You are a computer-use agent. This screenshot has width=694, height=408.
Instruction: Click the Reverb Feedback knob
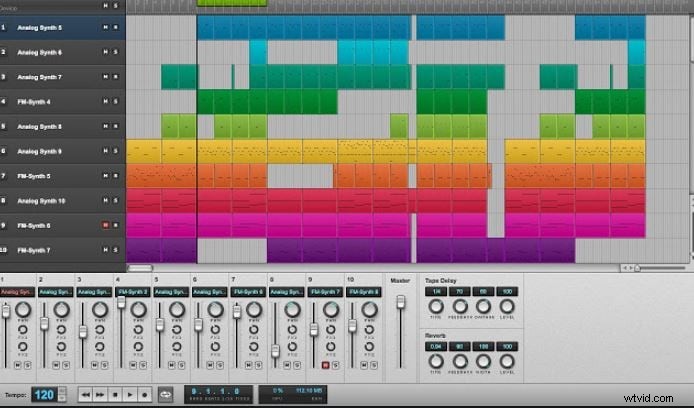point(460,362)
